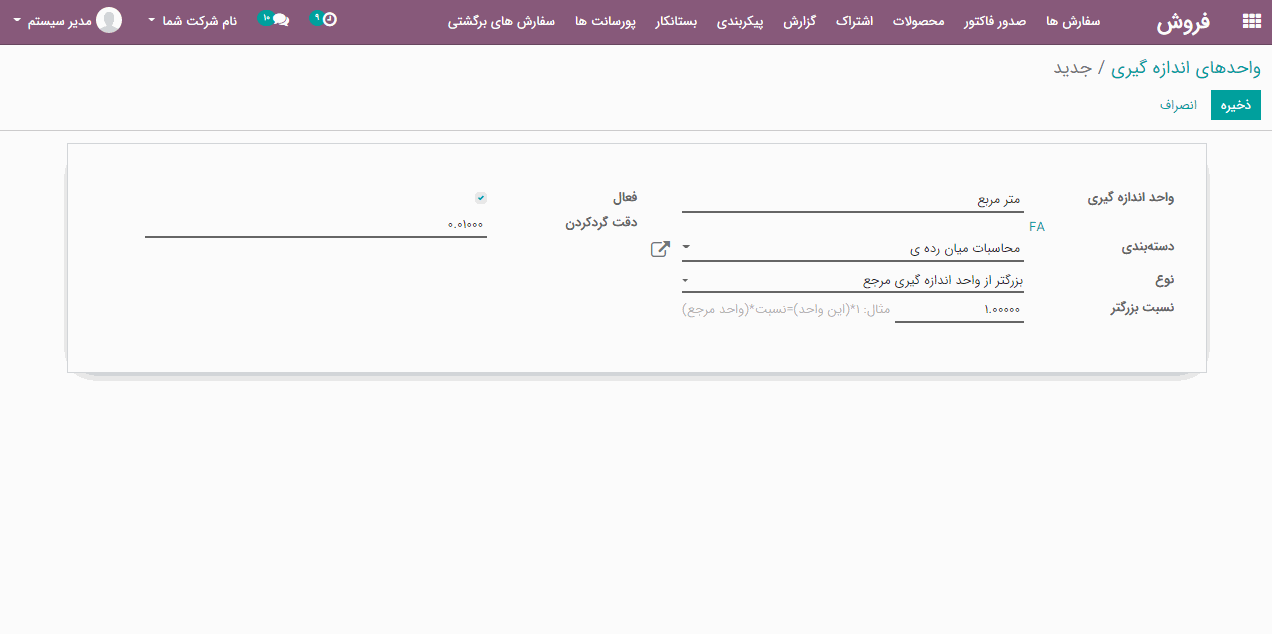The width and height of the screenshot is (1272, 634).
Task: Open the محصولات menu
Action: [x=918, y=20]
